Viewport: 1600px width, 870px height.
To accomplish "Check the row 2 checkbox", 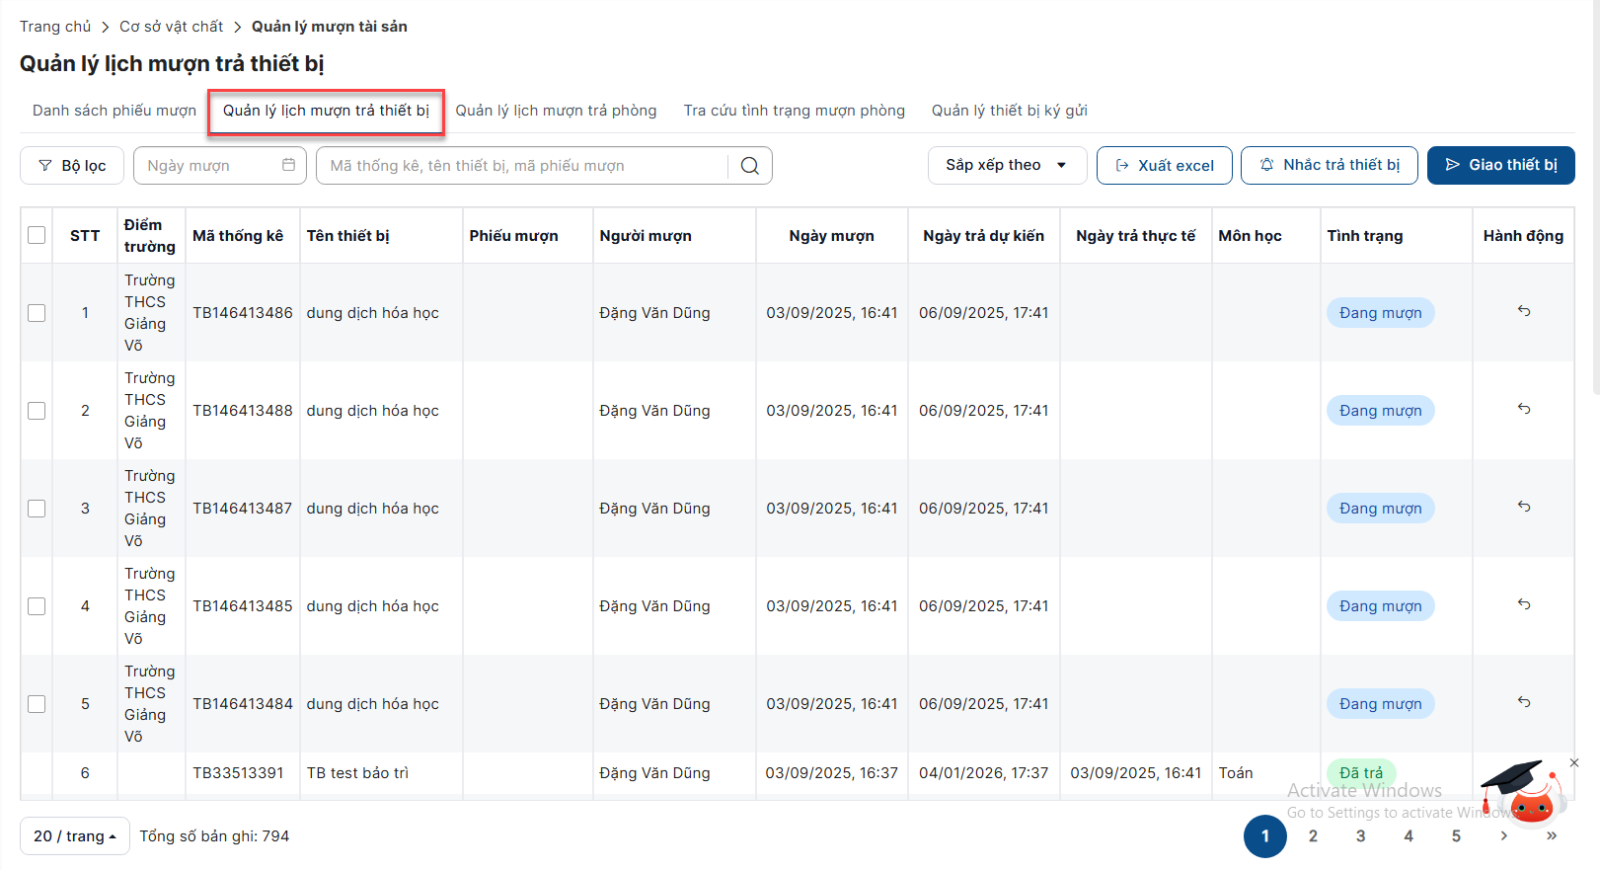I will [x=37, y=411].
